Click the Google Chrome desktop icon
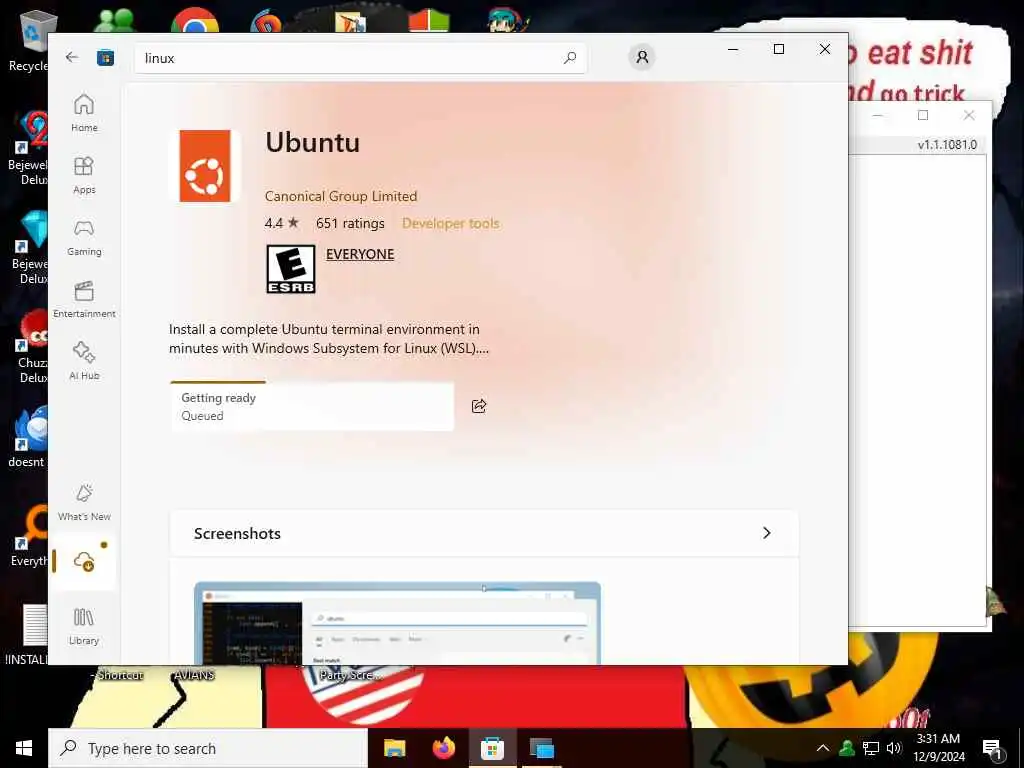The width and height of the screenshot is (1024, 768). [x=195, y=20]
